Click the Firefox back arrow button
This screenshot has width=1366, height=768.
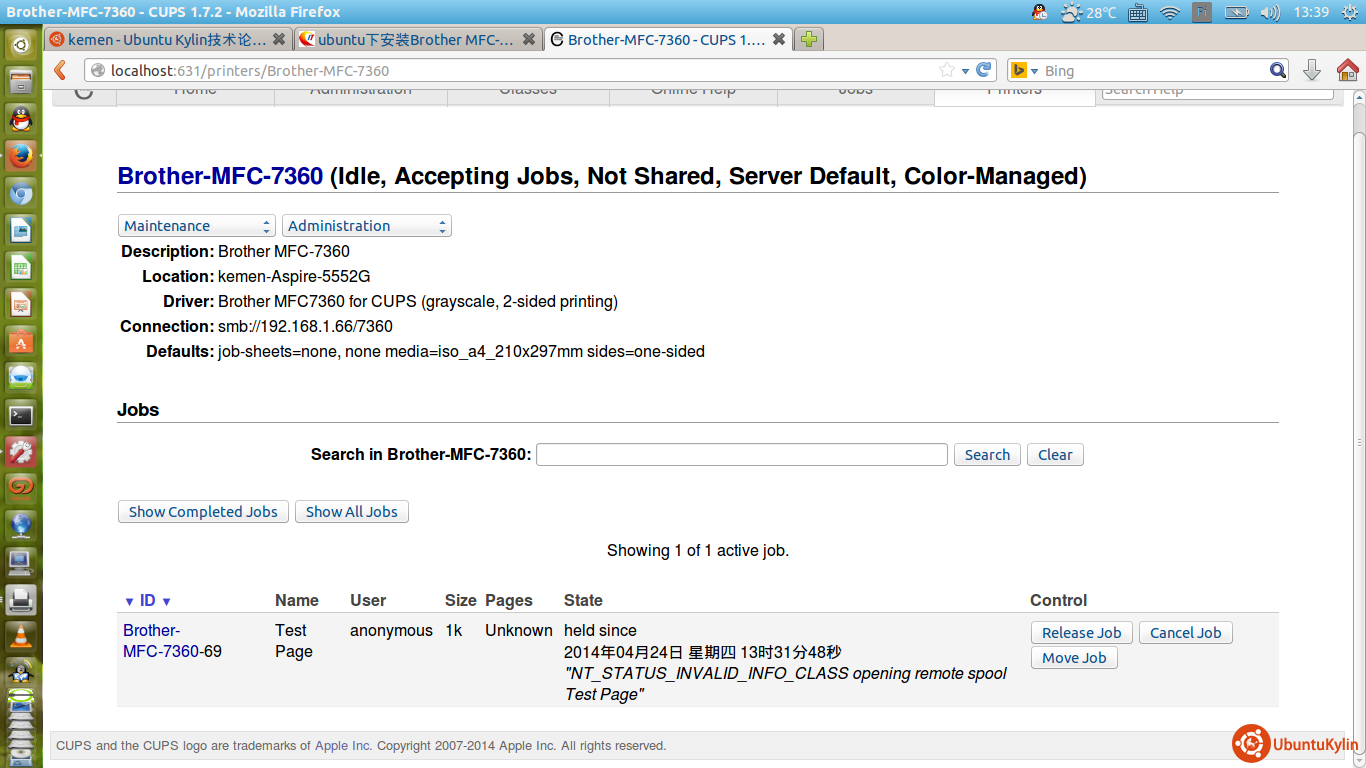[x=61, y=70]
